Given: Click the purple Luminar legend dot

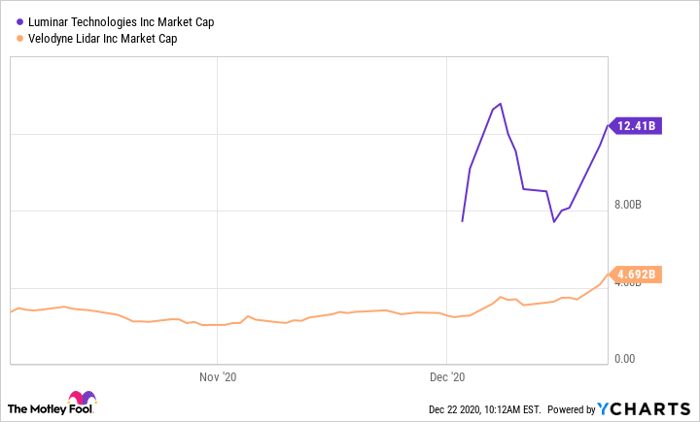Looking at the screenshot, I should (20, 21).
